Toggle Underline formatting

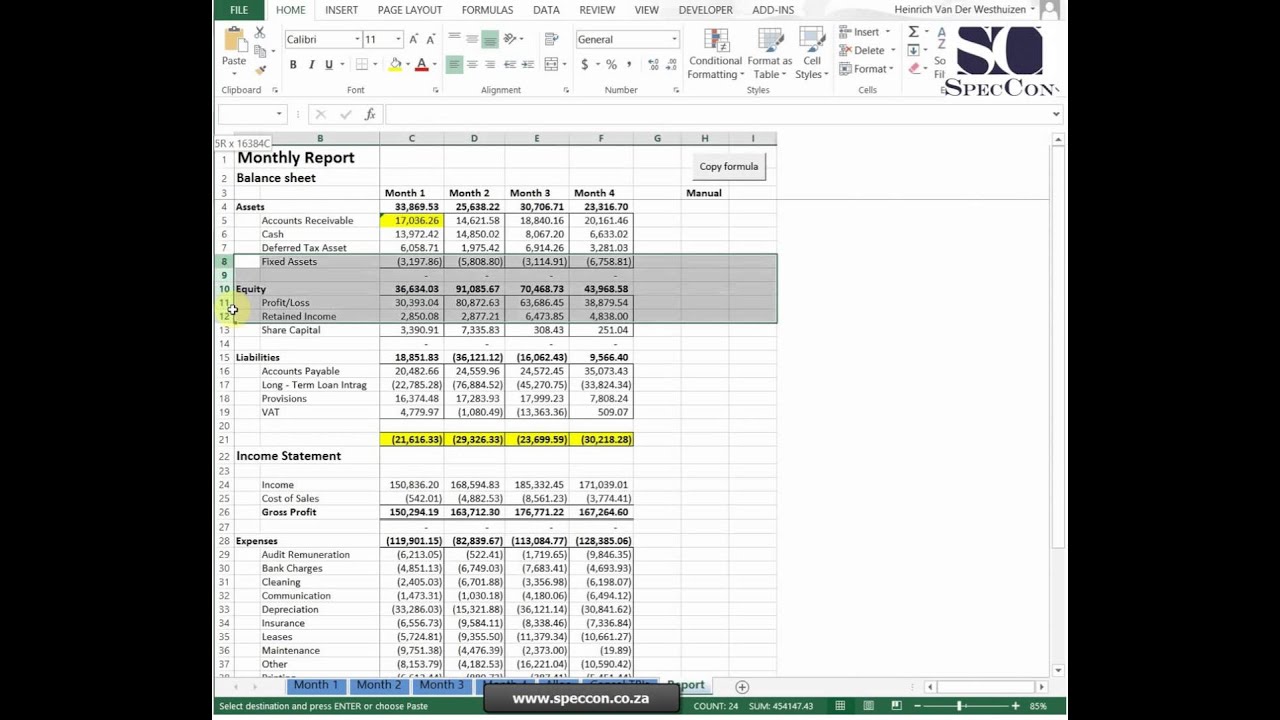click(x=328, y=65)
